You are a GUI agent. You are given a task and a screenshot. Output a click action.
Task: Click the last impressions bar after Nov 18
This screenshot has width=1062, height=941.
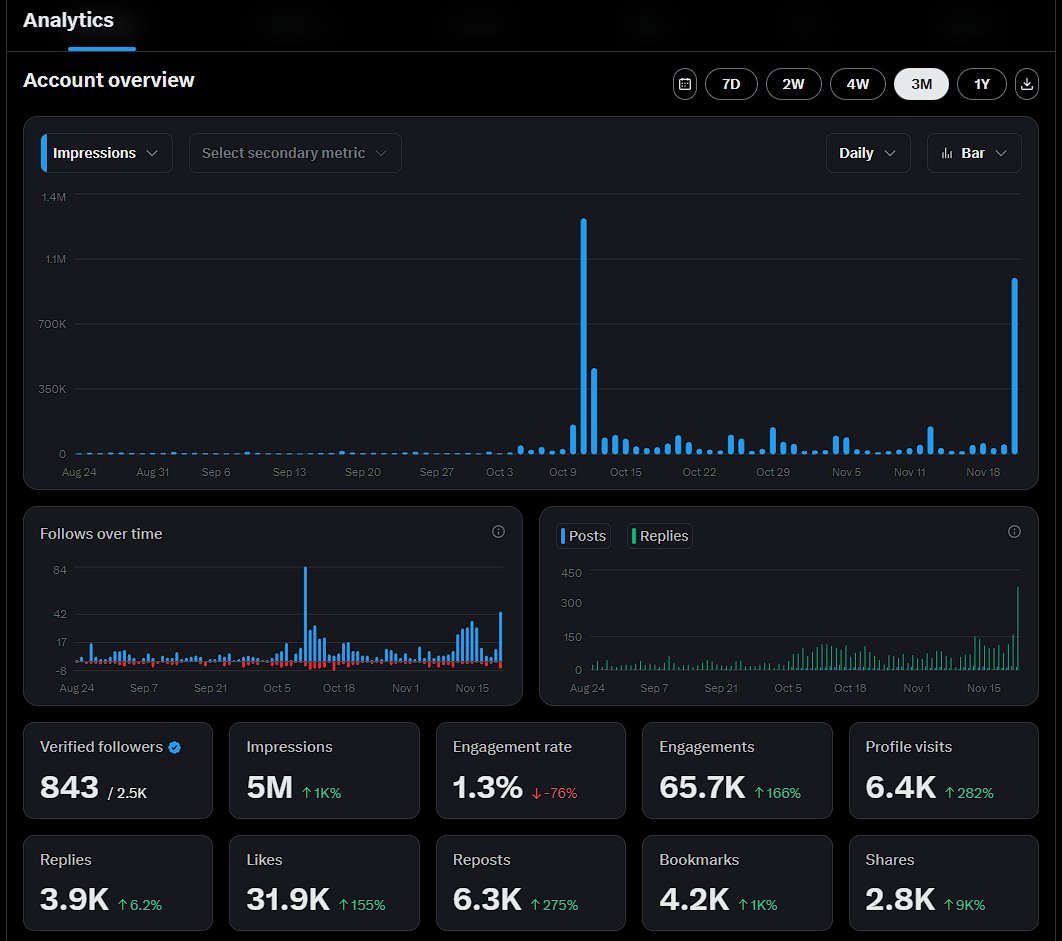tap(1015, 366)
